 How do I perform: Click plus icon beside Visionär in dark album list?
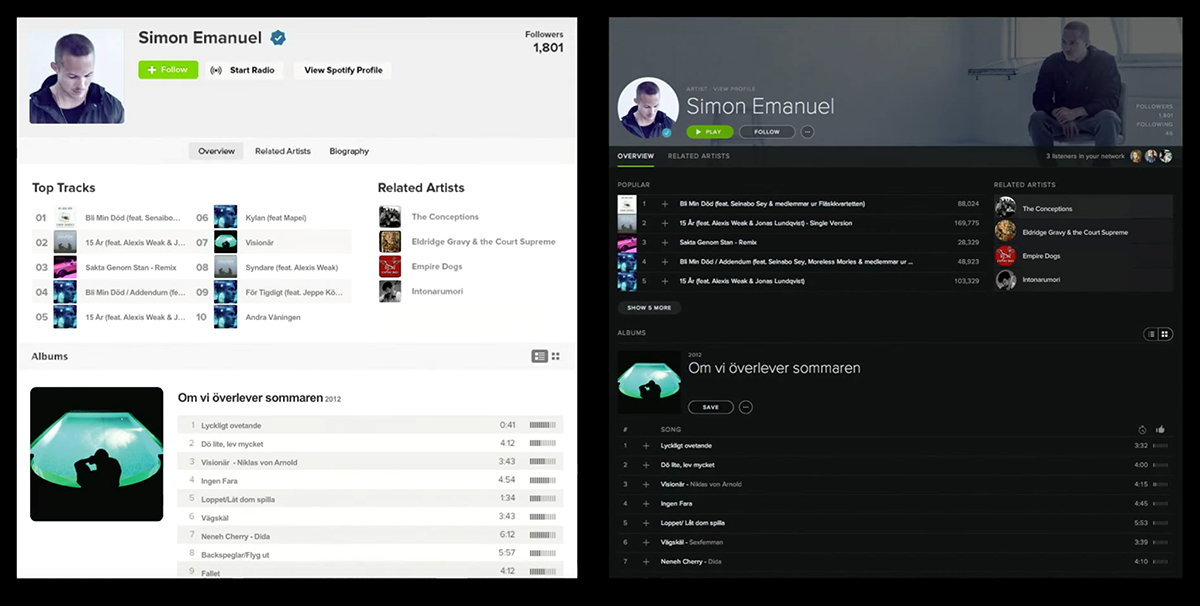click(646, 484)
